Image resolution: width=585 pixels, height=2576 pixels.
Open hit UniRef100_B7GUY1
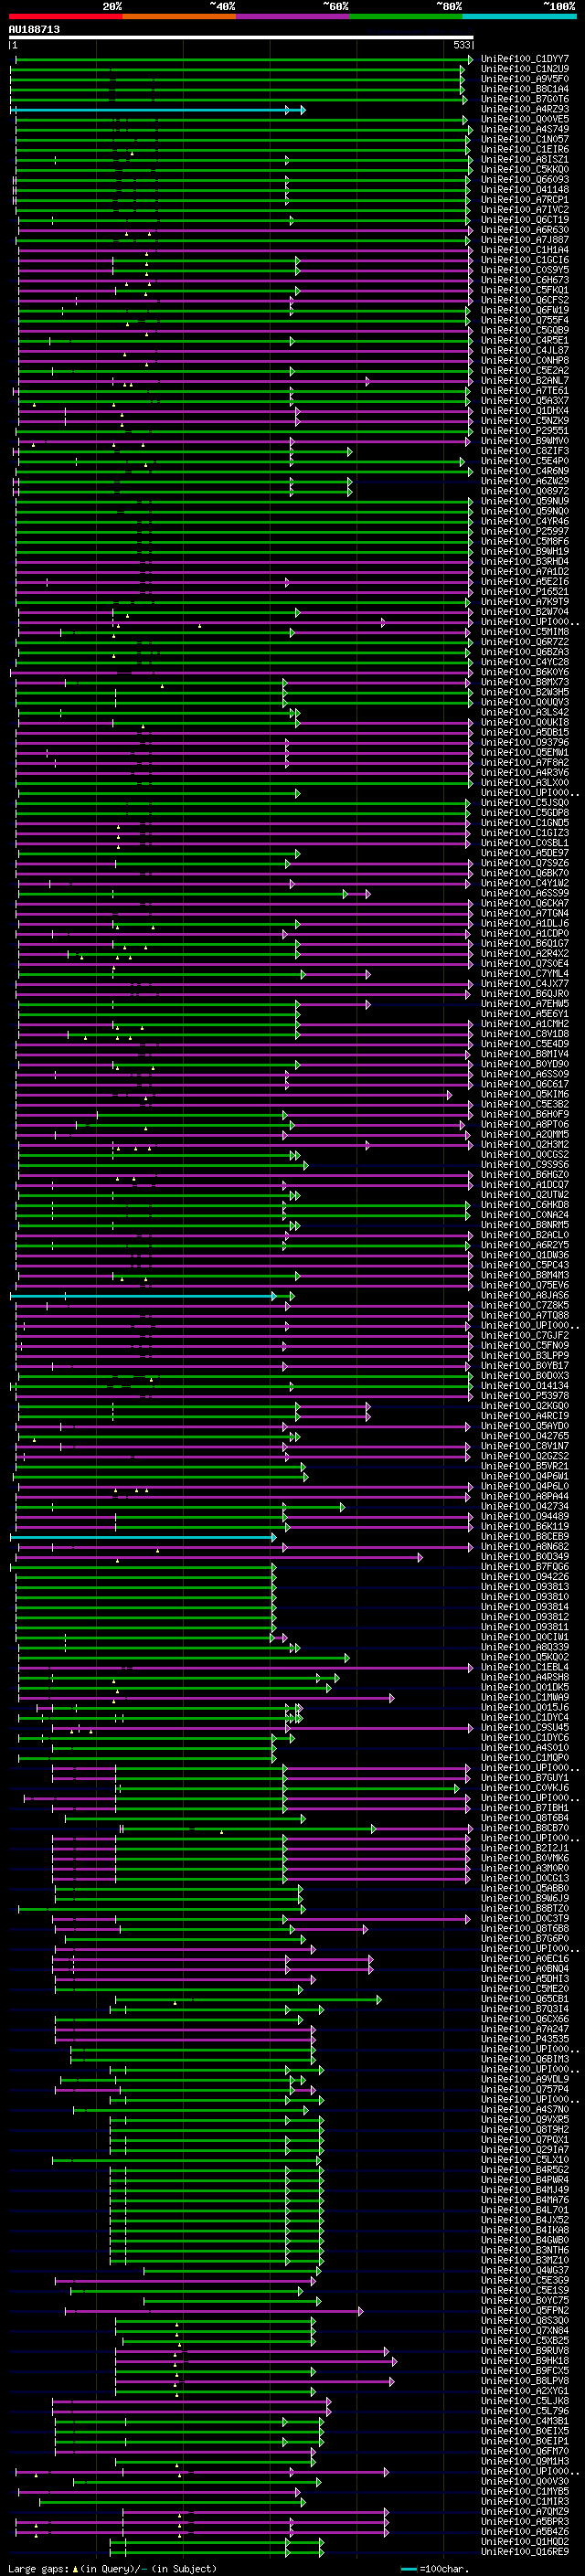coord(525,1777)
